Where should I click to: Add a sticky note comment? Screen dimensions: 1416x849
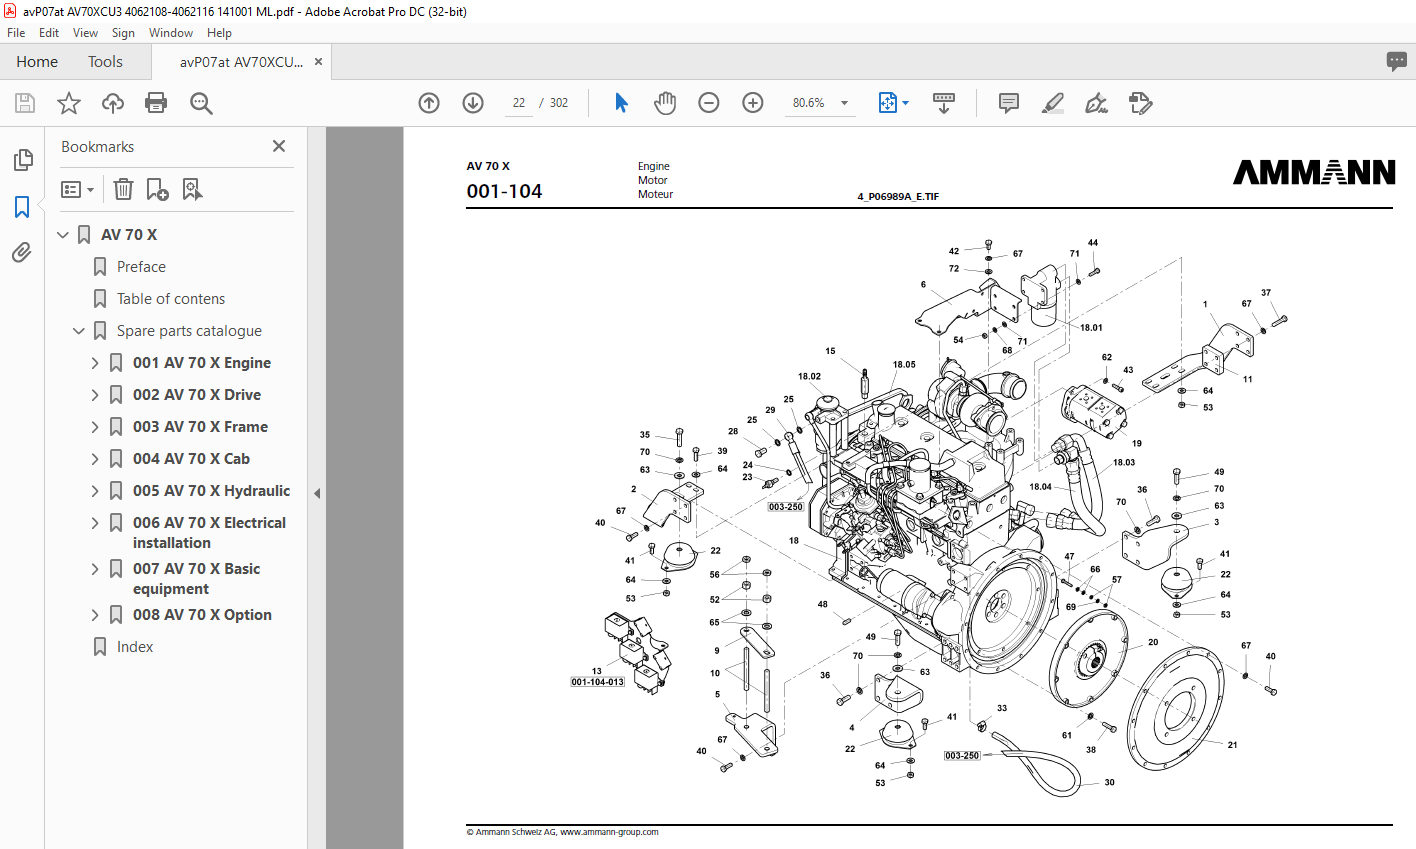click(1009, 103)
